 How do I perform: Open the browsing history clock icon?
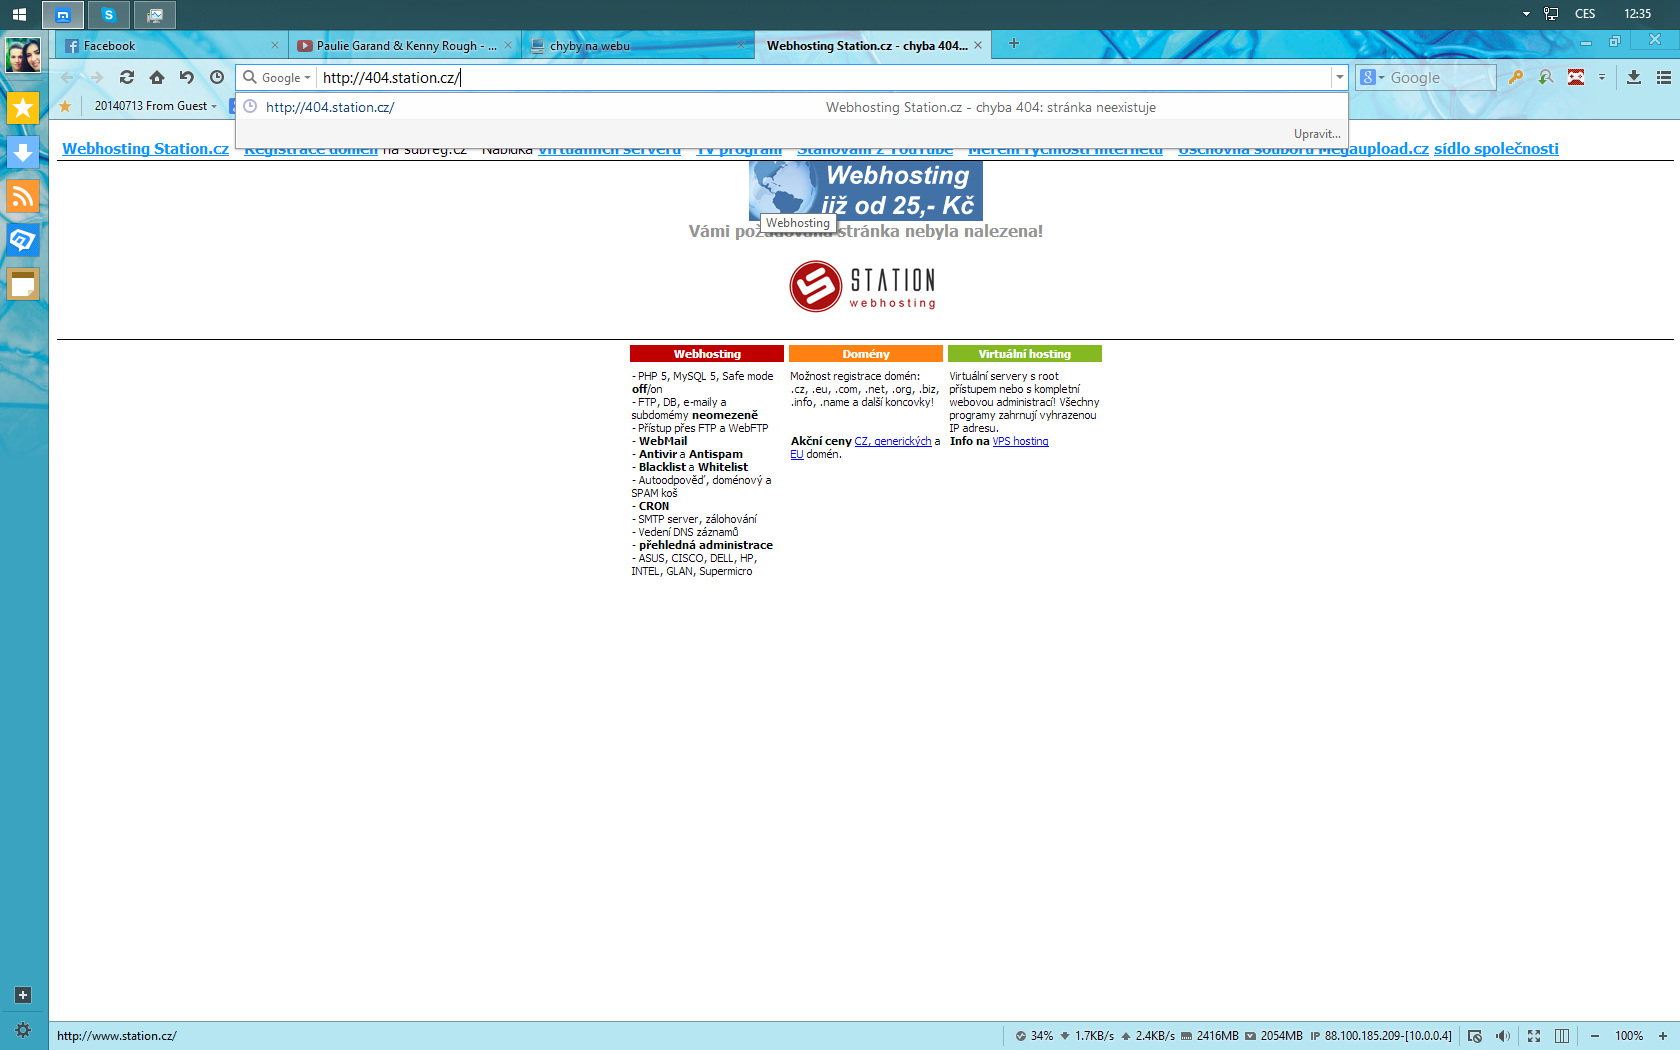(x=217, y=77)
